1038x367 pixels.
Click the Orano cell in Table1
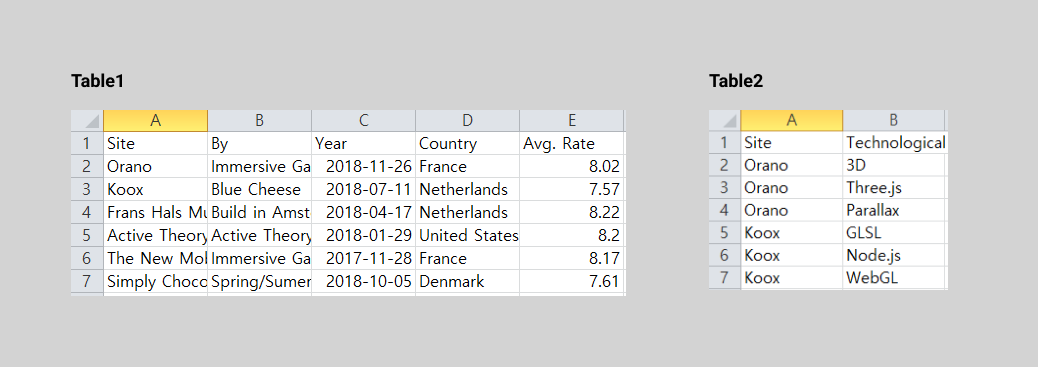(x=156, y=167)
